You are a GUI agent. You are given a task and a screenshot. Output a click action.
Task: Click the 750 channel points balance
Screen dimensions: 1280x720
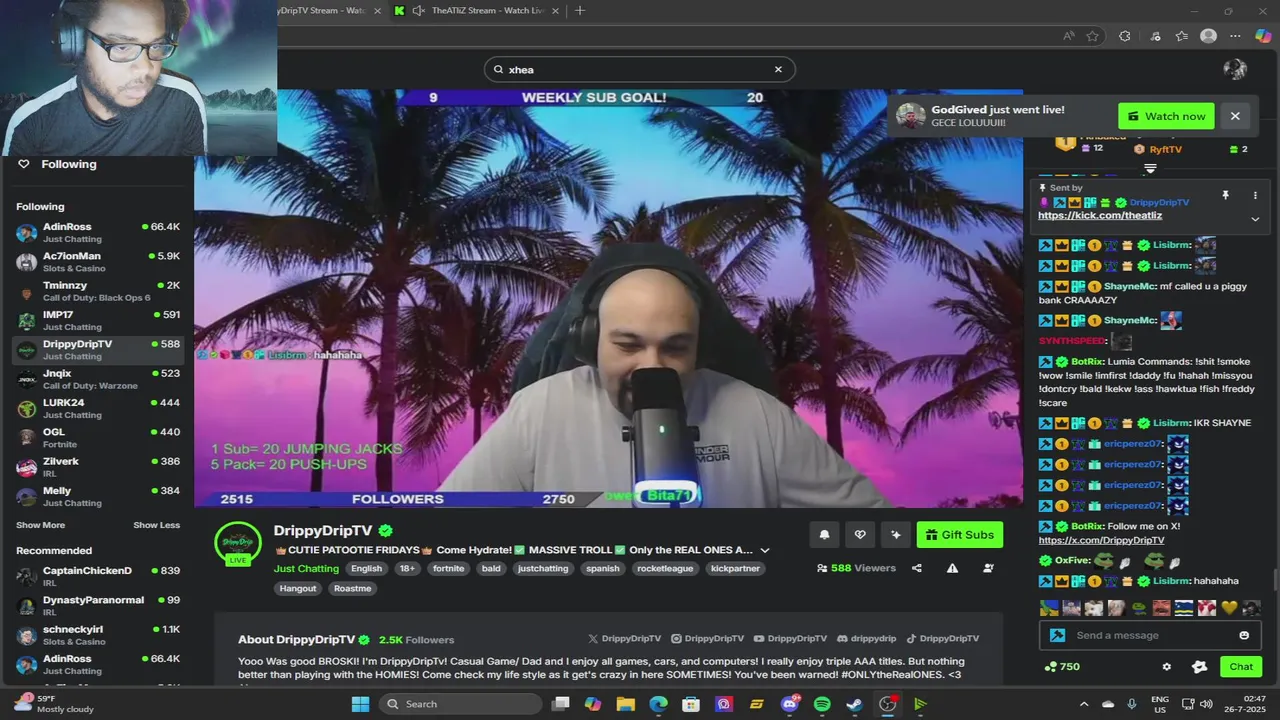pos(1062,667)
